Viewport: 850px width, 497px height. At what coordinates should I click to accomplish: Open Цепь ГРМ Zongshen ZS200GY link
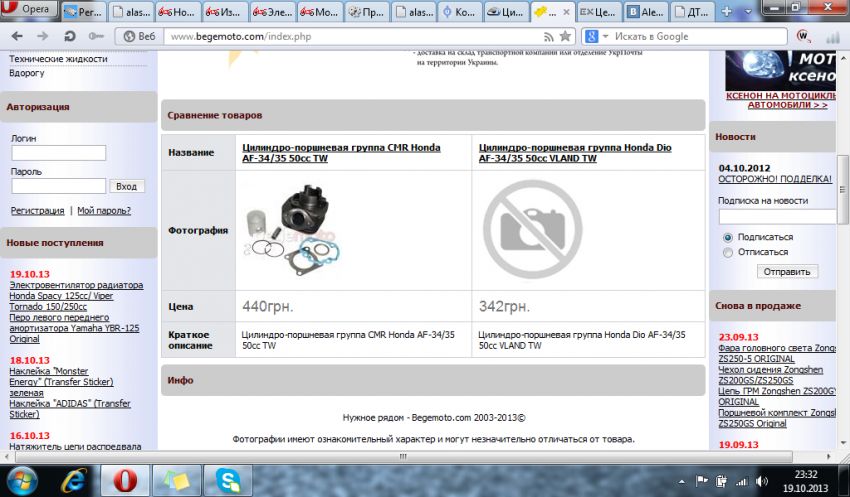pos(777,396)
